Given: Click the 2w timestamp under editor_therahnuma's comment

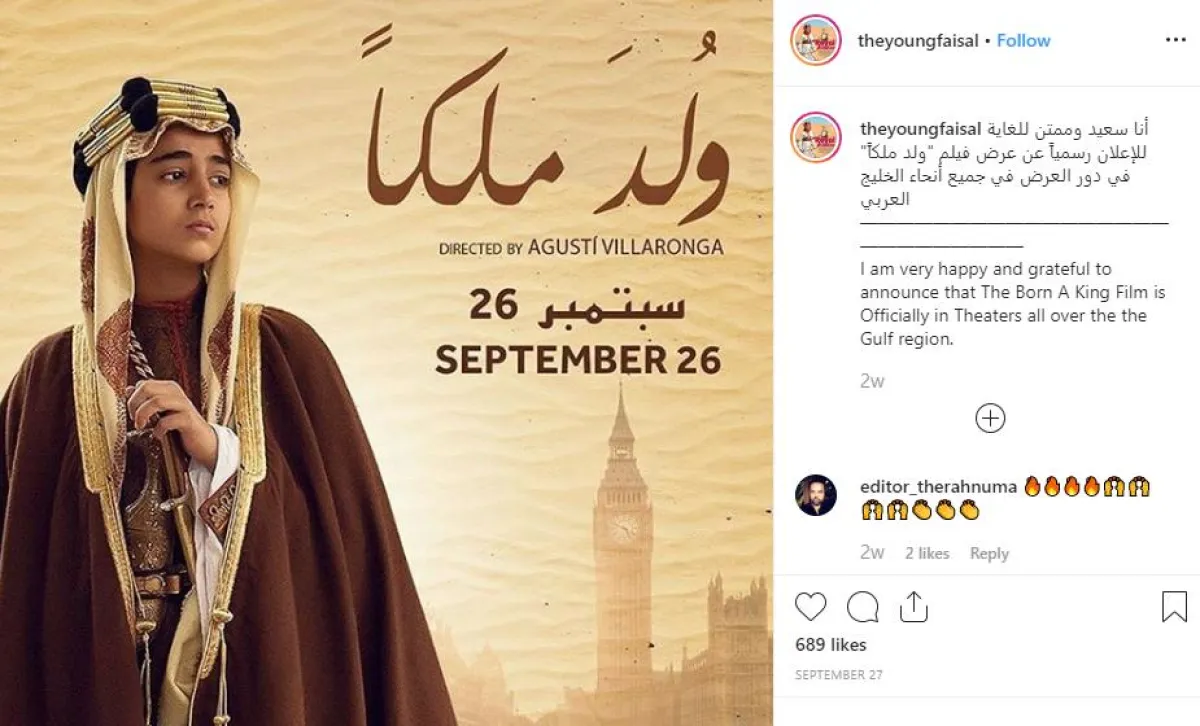Looking at the screenshot, I should 872,553.
